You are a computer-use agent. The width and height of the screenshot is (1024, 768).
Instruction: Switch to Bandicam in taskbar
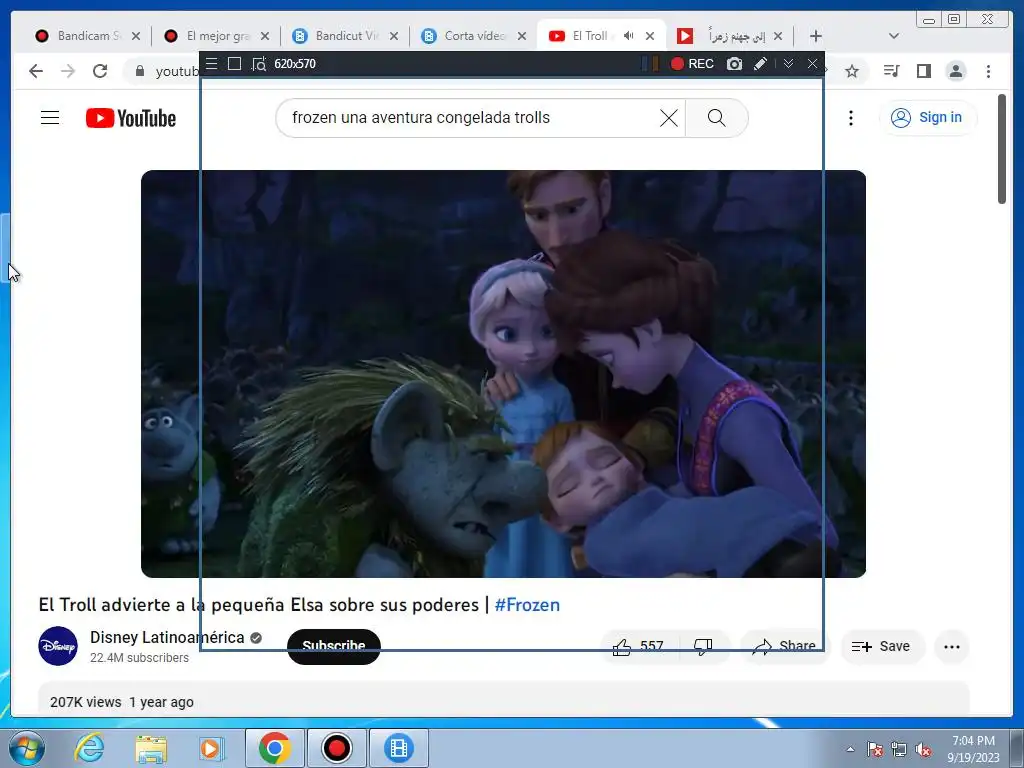click(337, 748)
